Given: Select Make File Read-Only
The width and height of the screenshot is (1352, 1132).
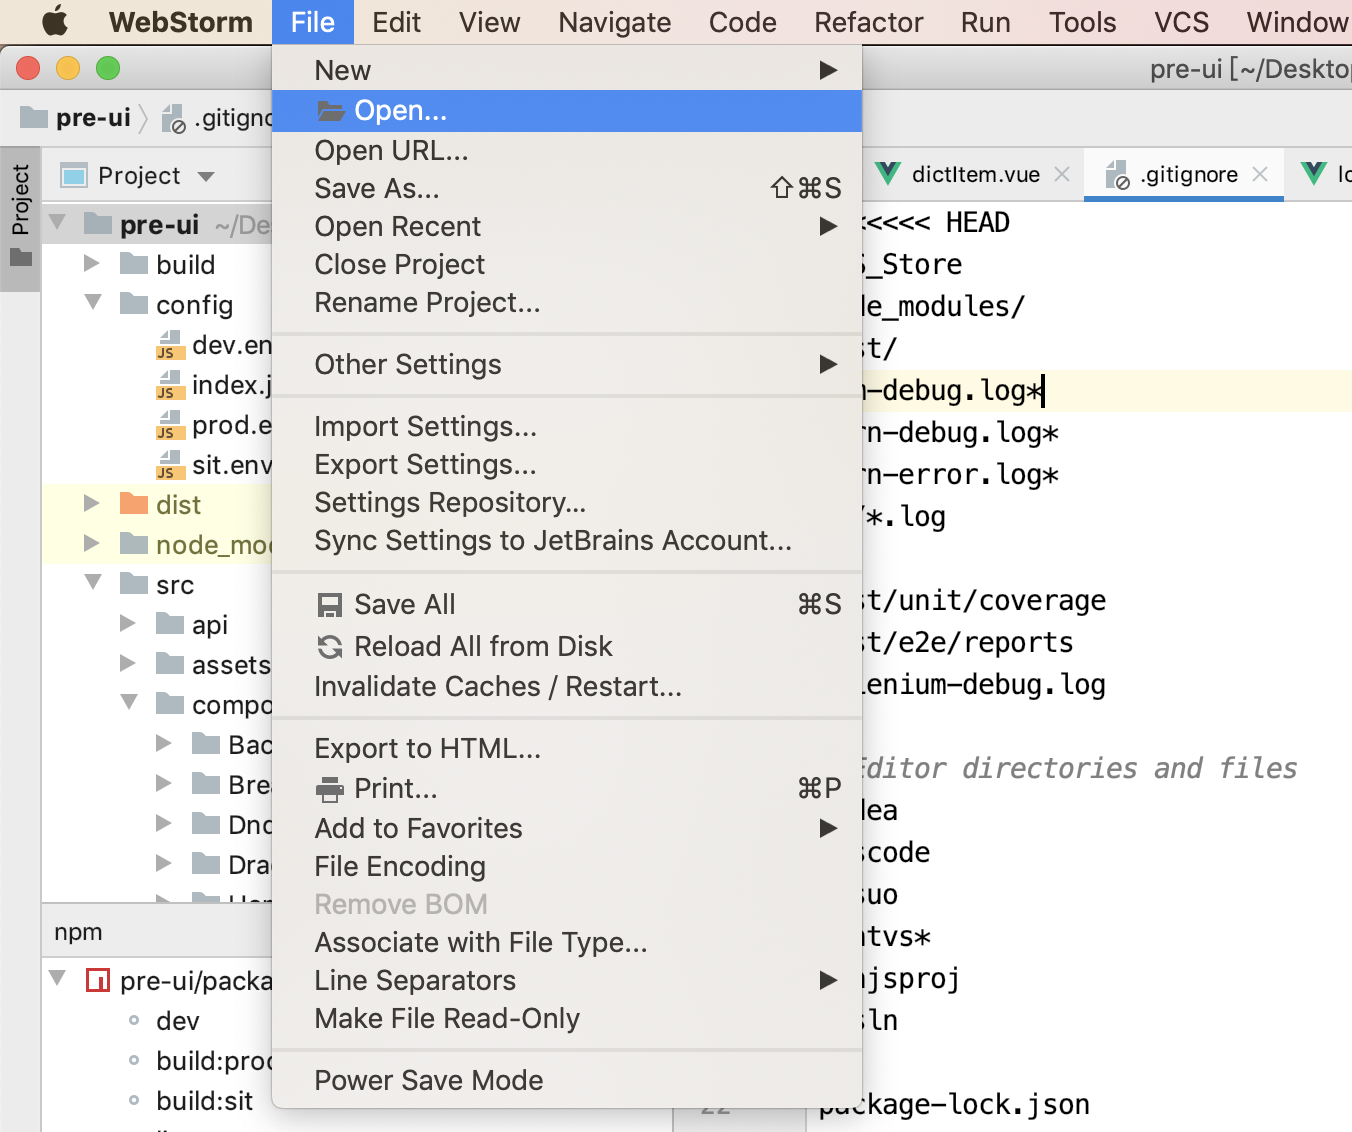Looking at the screenshot, I should pos(566,1018).
